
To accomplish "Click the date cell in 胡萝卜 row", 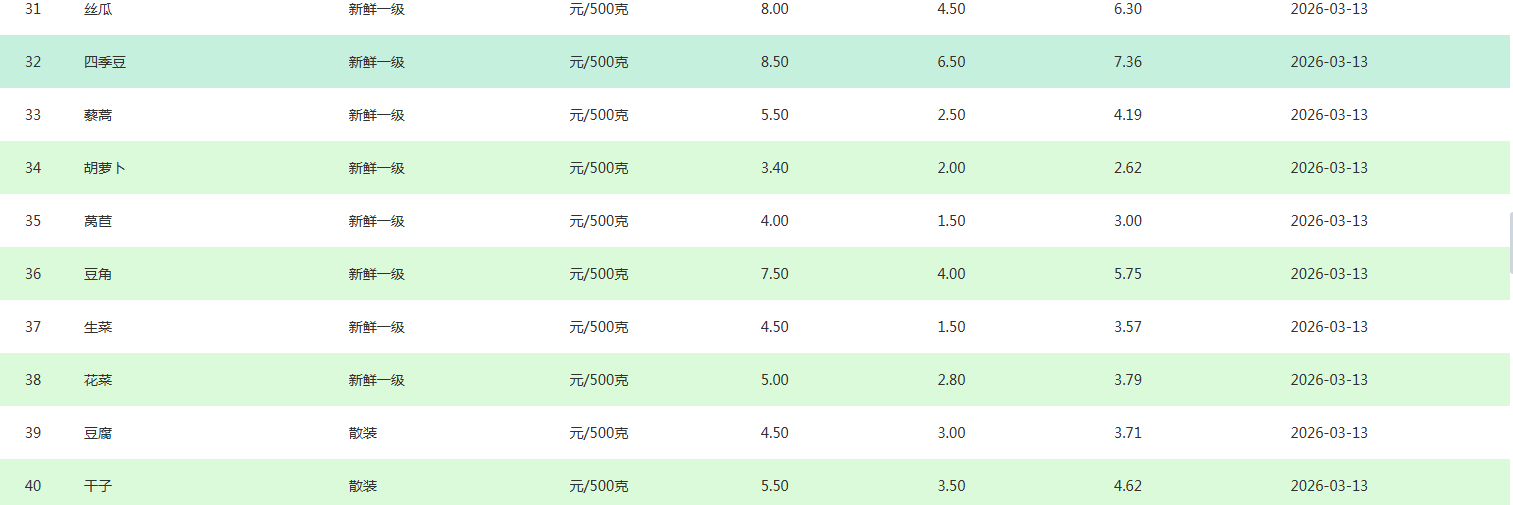I will point(1329,168).
